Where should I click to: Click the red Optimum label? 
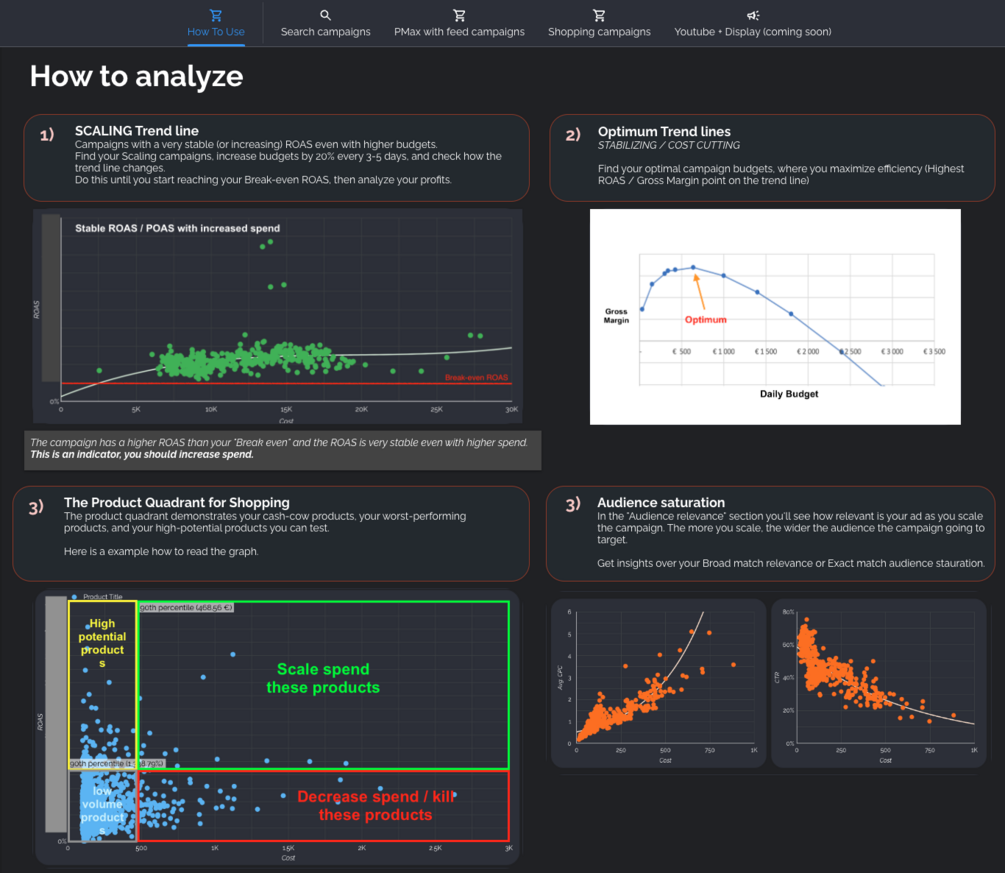pyautogui.click(x=705, y=319)
